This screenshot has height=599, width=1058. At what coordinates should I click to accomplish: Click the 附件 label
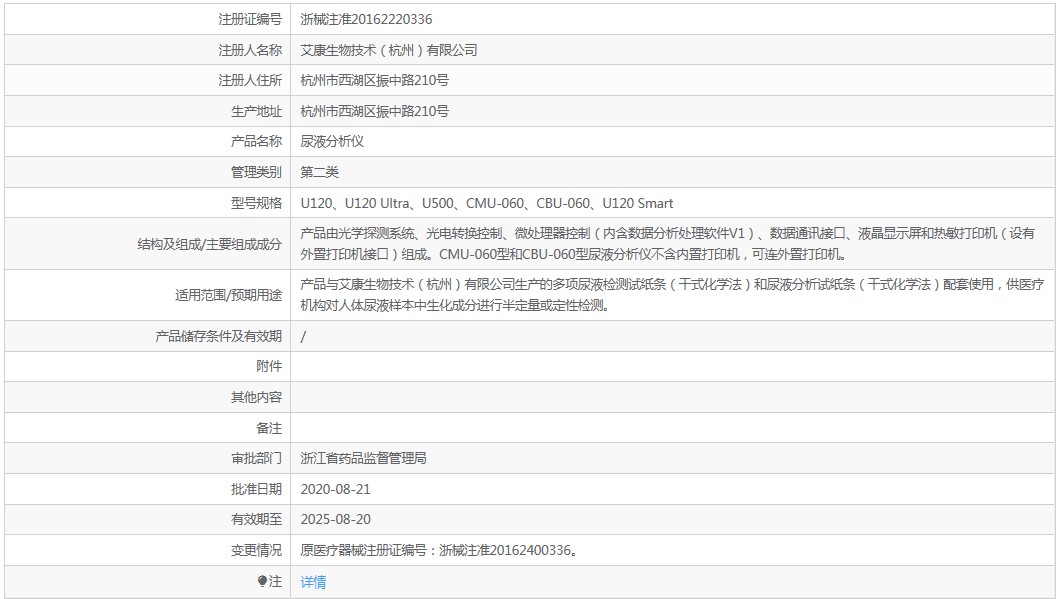(x=269, y=366)
